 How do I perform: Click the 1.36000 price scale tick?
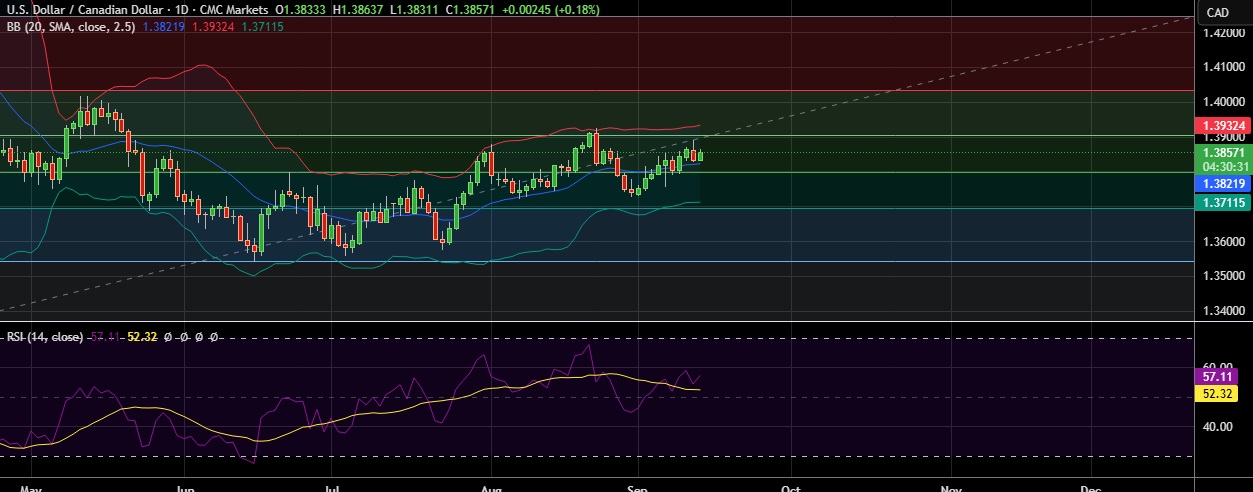point(1223,242)
